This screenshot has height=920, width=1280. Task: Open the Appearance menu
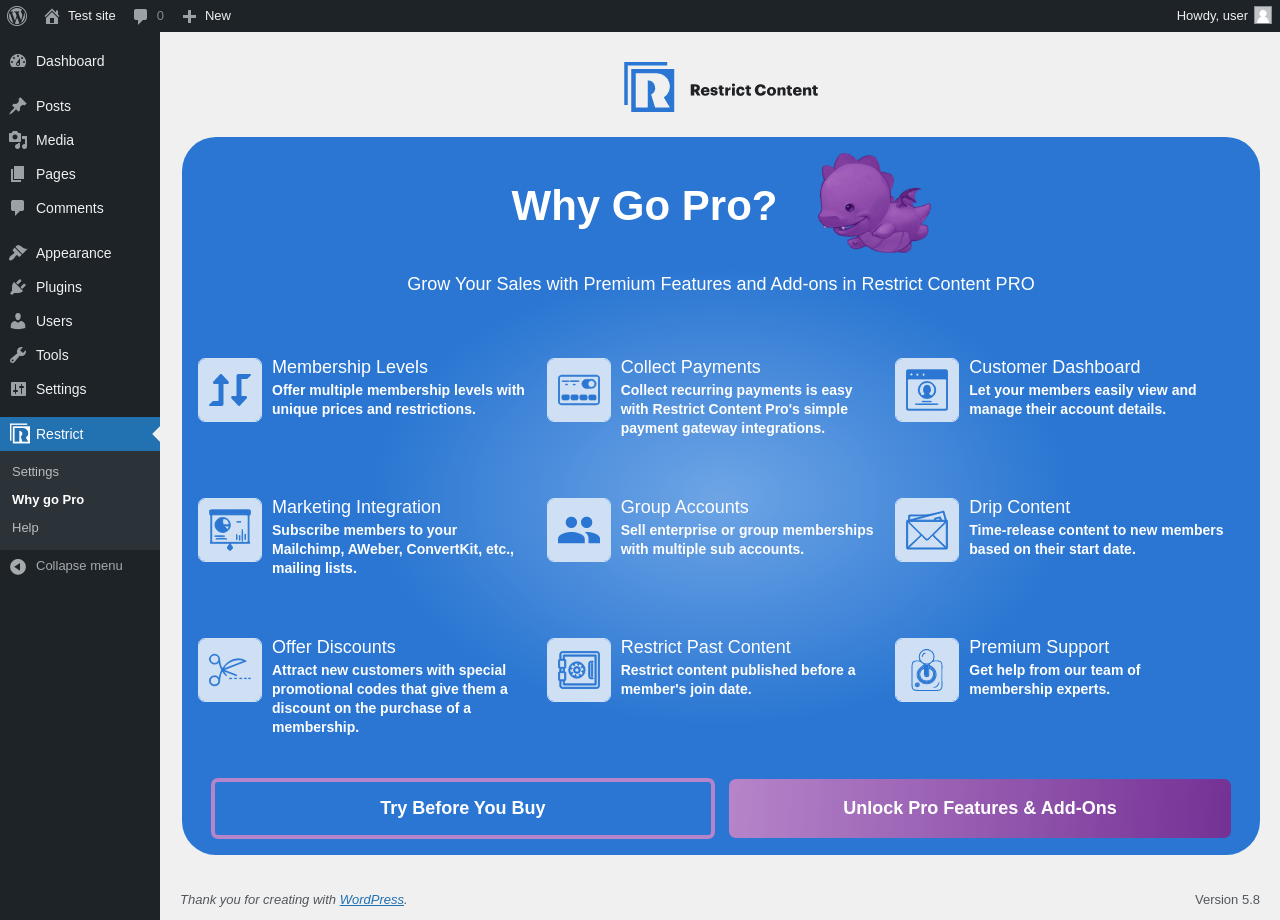click(80, 253)
